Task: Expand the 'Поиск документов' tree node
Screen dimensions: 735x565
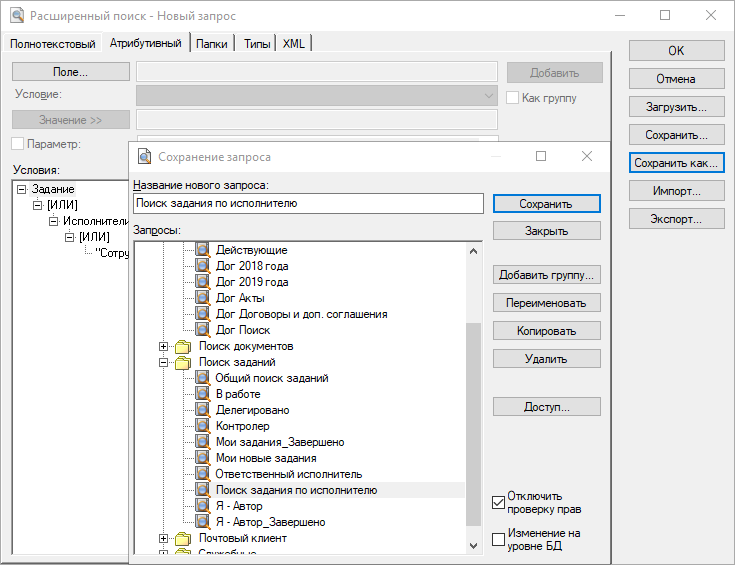Action: tap(165, 346)
